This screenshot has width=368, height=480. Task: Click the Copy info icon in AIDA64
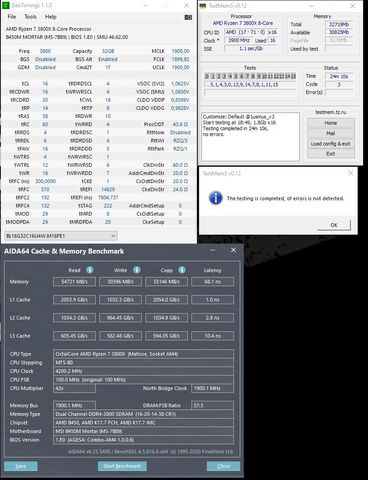(x=182, y=270)
